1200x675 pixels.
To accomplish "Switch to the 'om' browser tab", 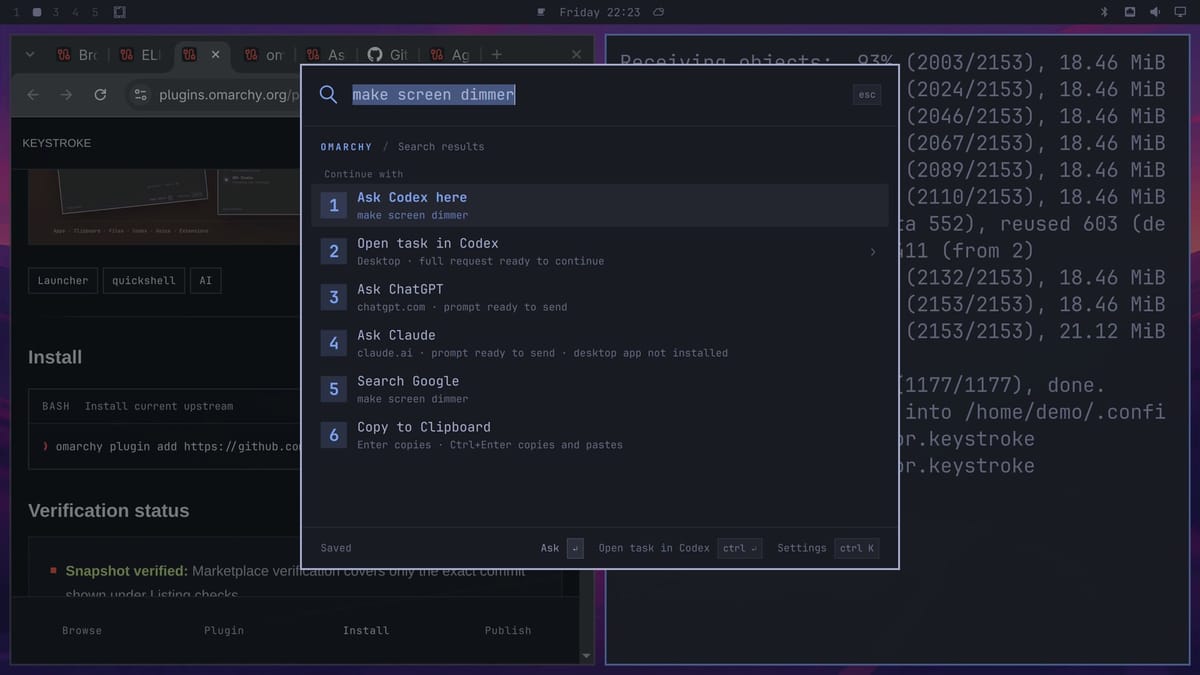I will [x=264, y=55].
